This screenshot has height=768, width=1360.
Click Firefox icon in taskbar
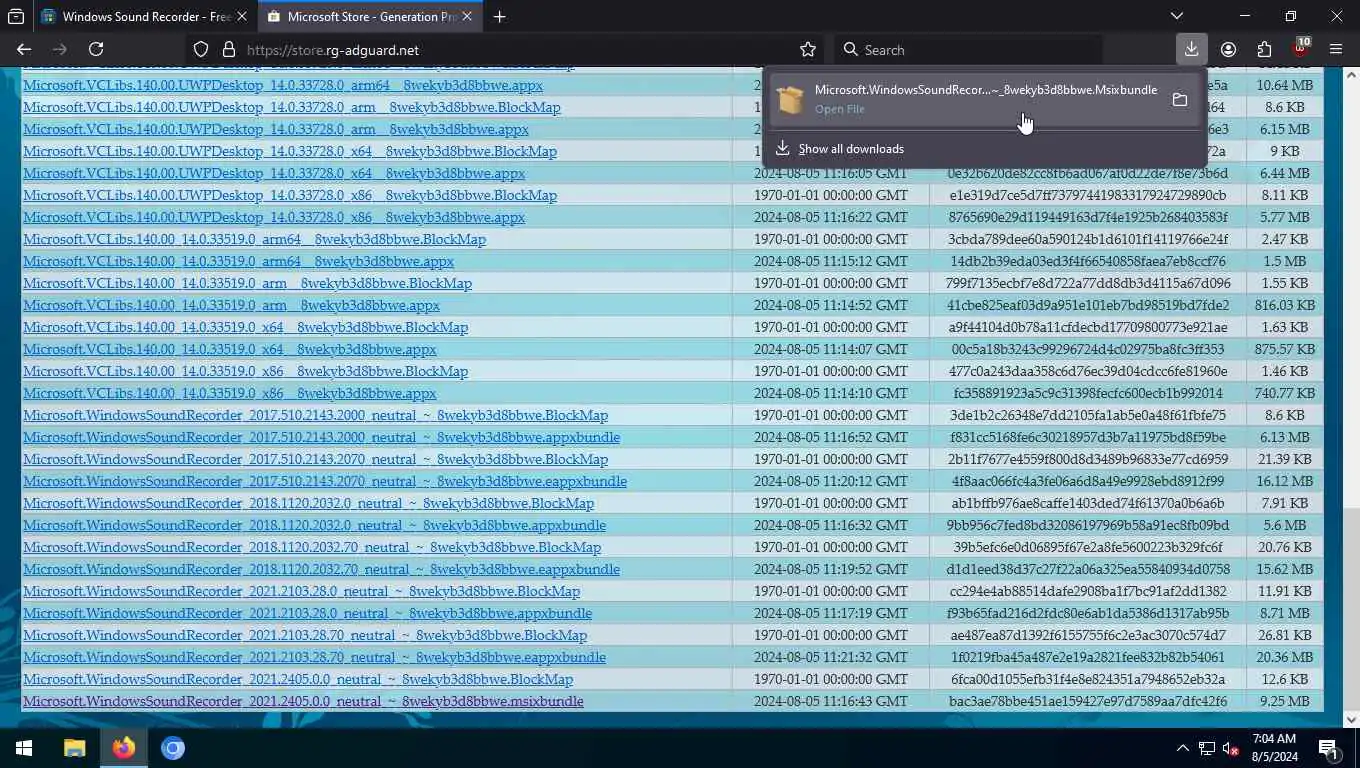(x=124, y=748)
